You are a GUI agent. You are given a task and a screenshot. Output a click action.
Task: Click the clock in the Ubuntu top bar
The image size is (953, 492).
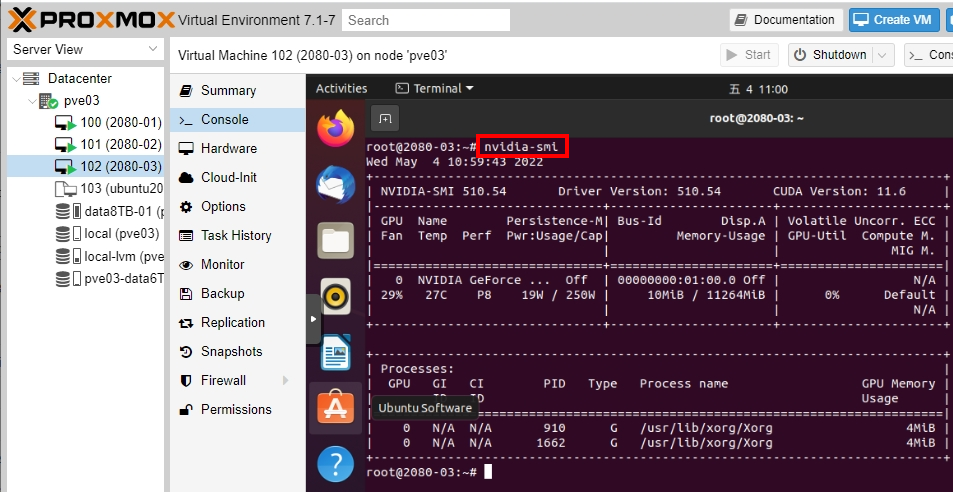click(759, 89)
